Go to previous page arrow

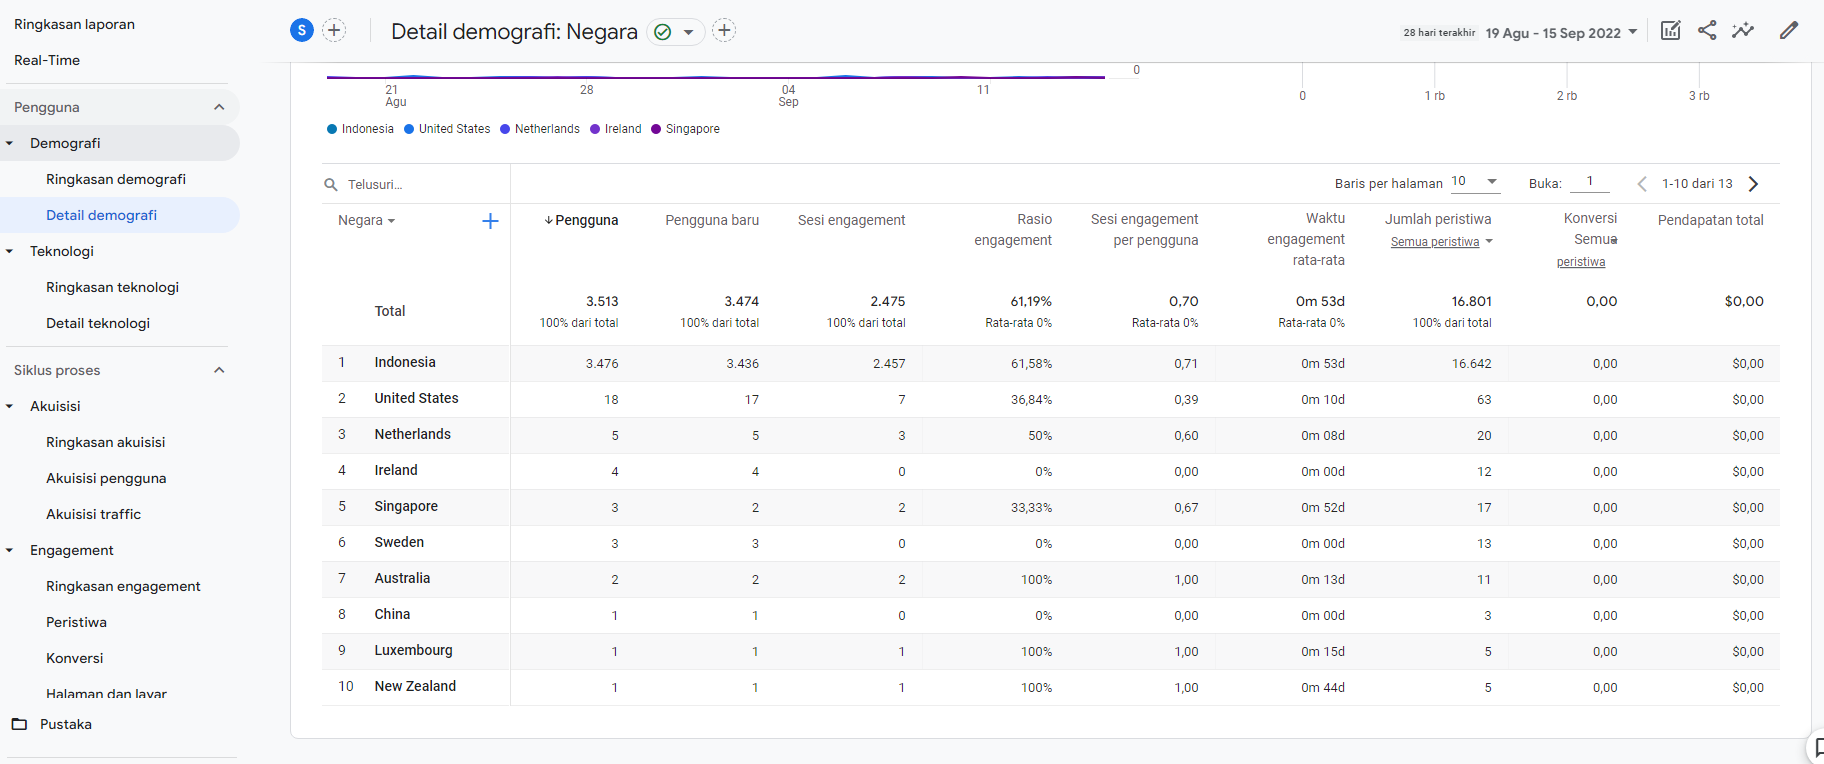(x=1642, y=184)
